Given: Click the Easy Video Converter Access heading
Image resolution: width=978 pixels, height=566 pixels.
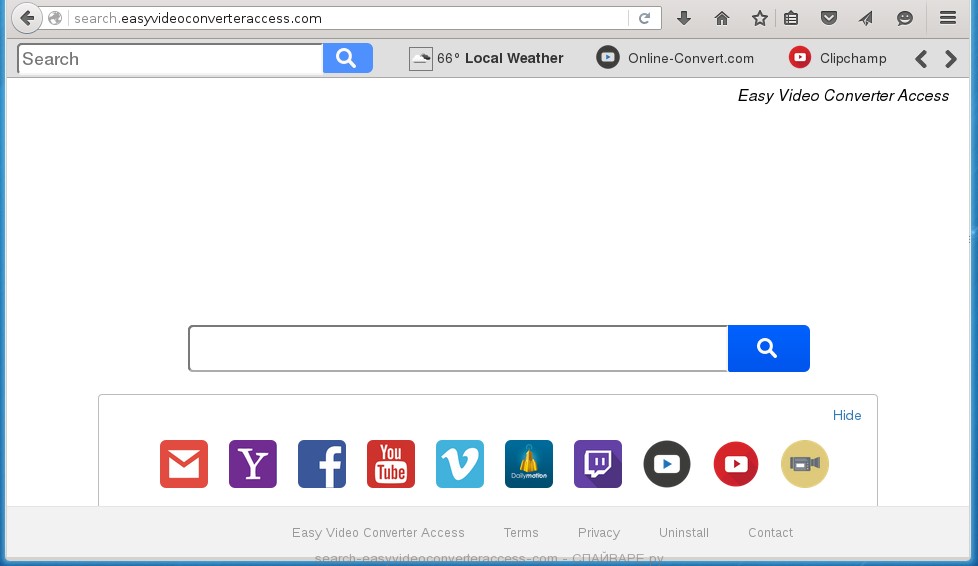Looking at the screenshot, I should [x=843, y=95].
